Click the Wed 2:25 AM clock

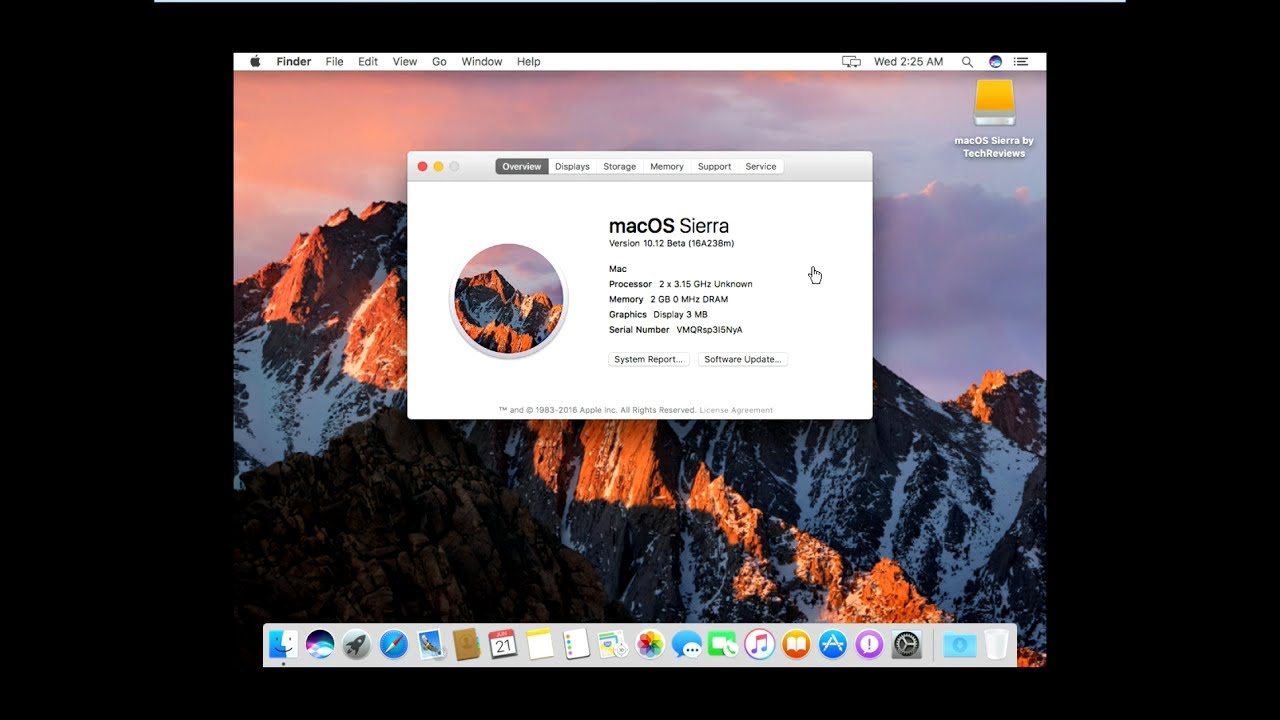pos(908,62)
